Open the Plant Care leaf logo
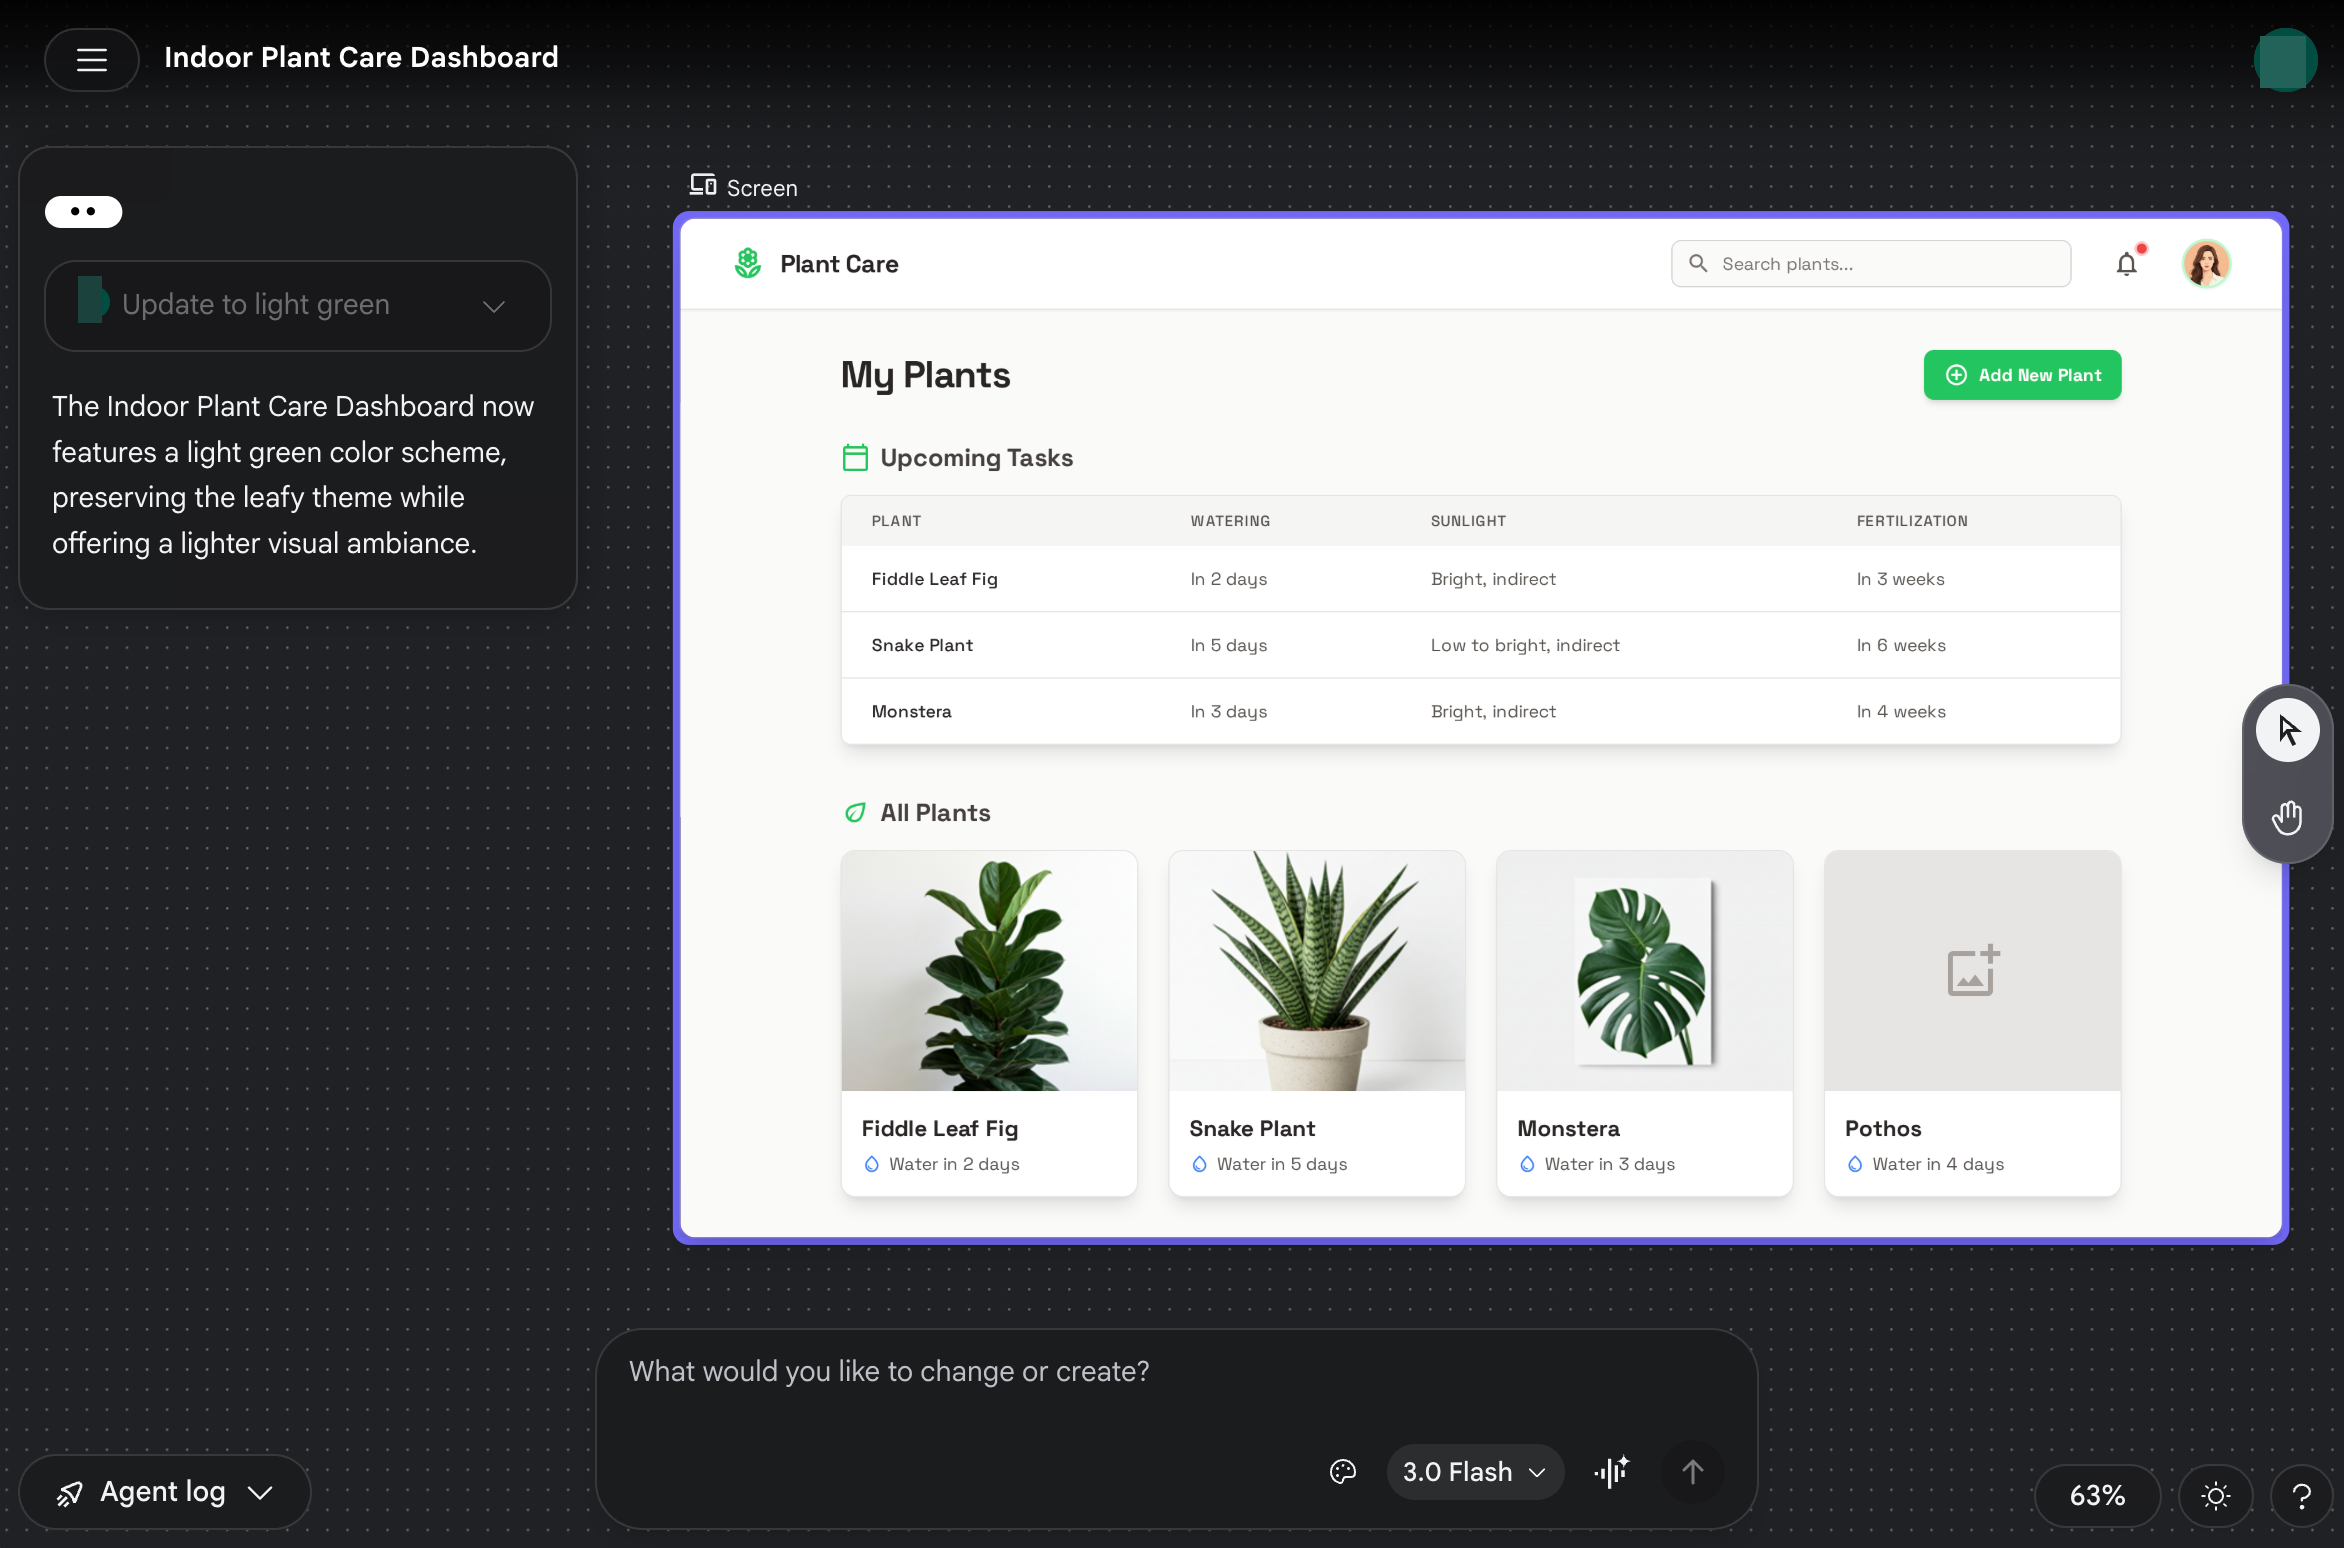The image size is (2344, 1548). click(747, 263)
